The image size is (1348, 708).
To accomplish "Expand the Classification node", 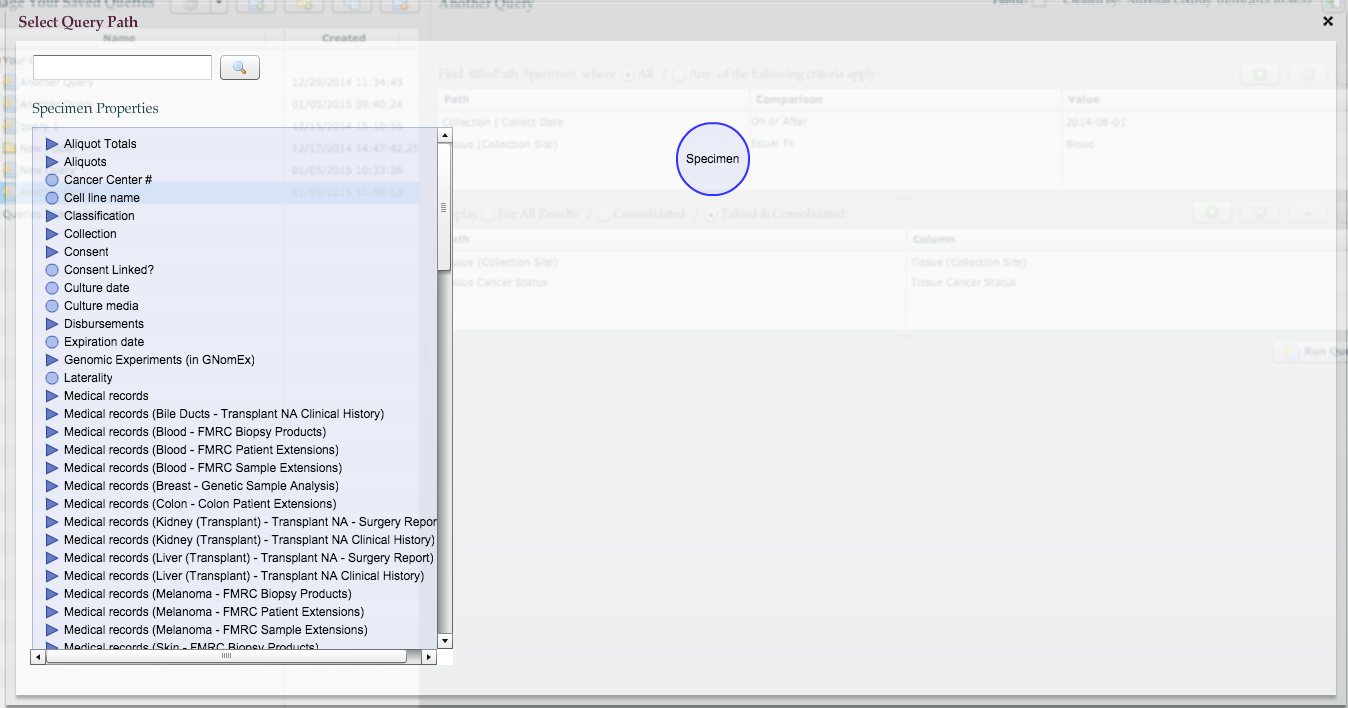I will [52, 216].
